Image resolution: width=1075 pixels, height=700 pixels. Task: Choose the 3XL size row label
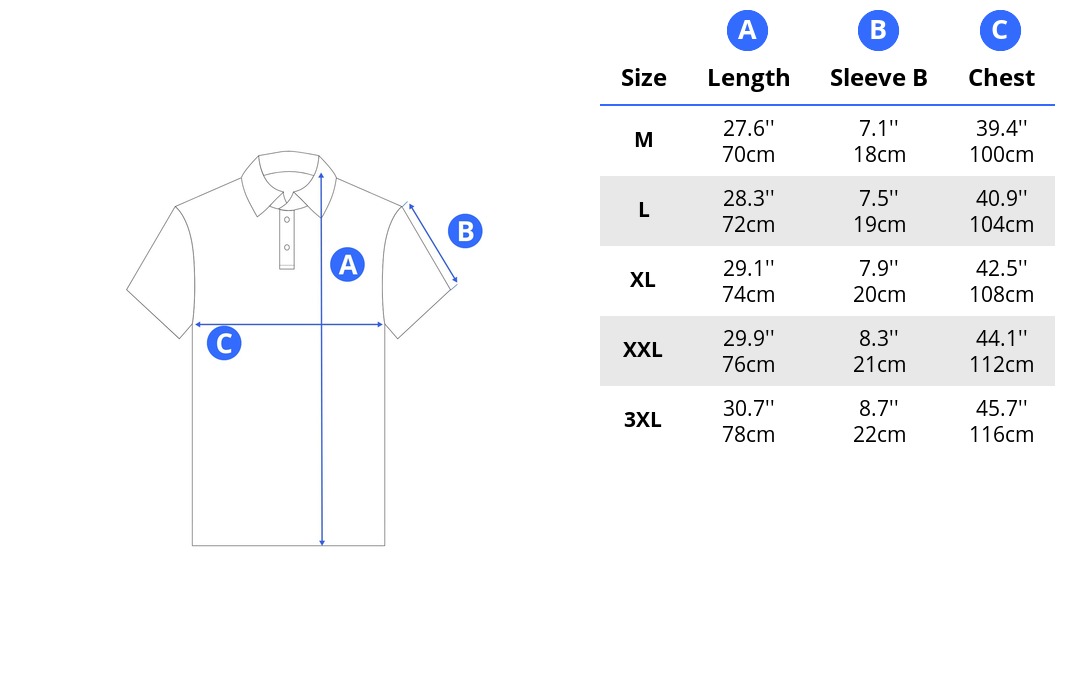643,420
